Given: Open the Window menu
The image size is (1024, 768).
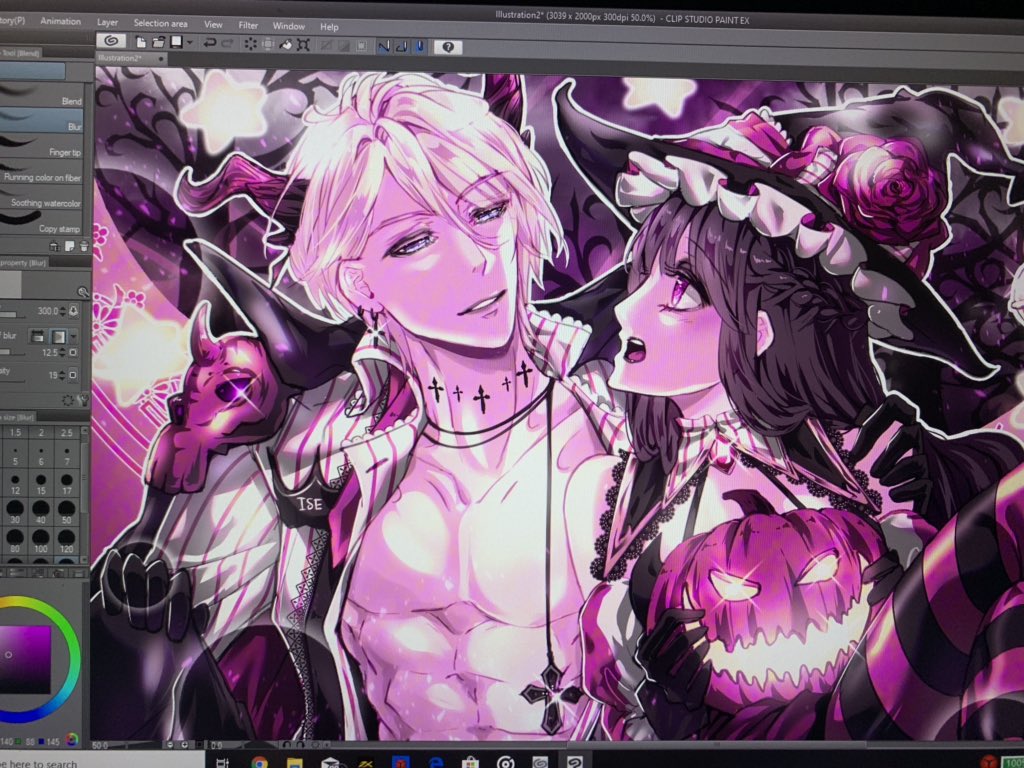Looking at the screenshot, I should (288, 26).
